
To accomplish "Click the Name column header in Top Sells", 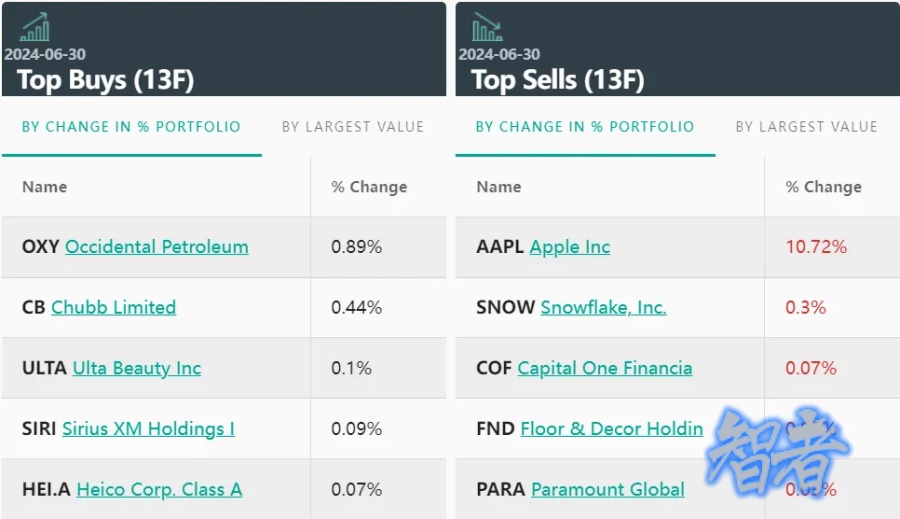I will [x=499, y=187].
